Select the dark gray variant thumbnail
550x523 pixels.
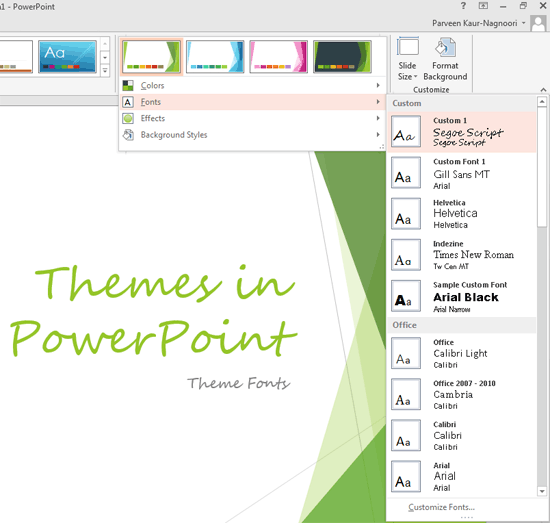[x=342, y=56]
